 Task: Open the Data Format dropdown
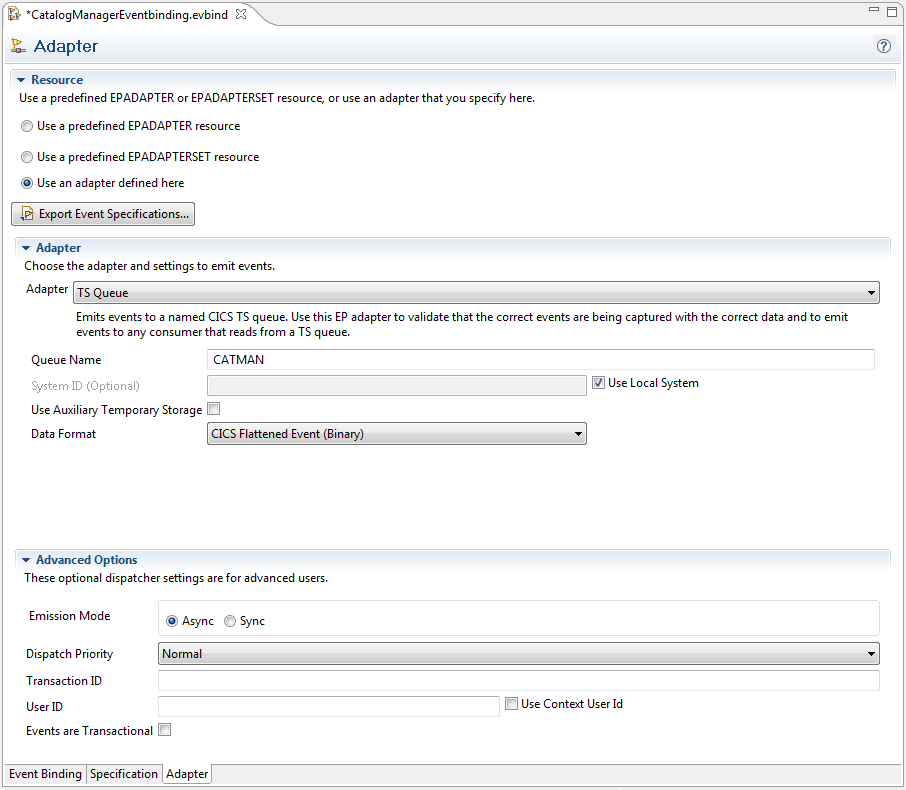(396, 434)
